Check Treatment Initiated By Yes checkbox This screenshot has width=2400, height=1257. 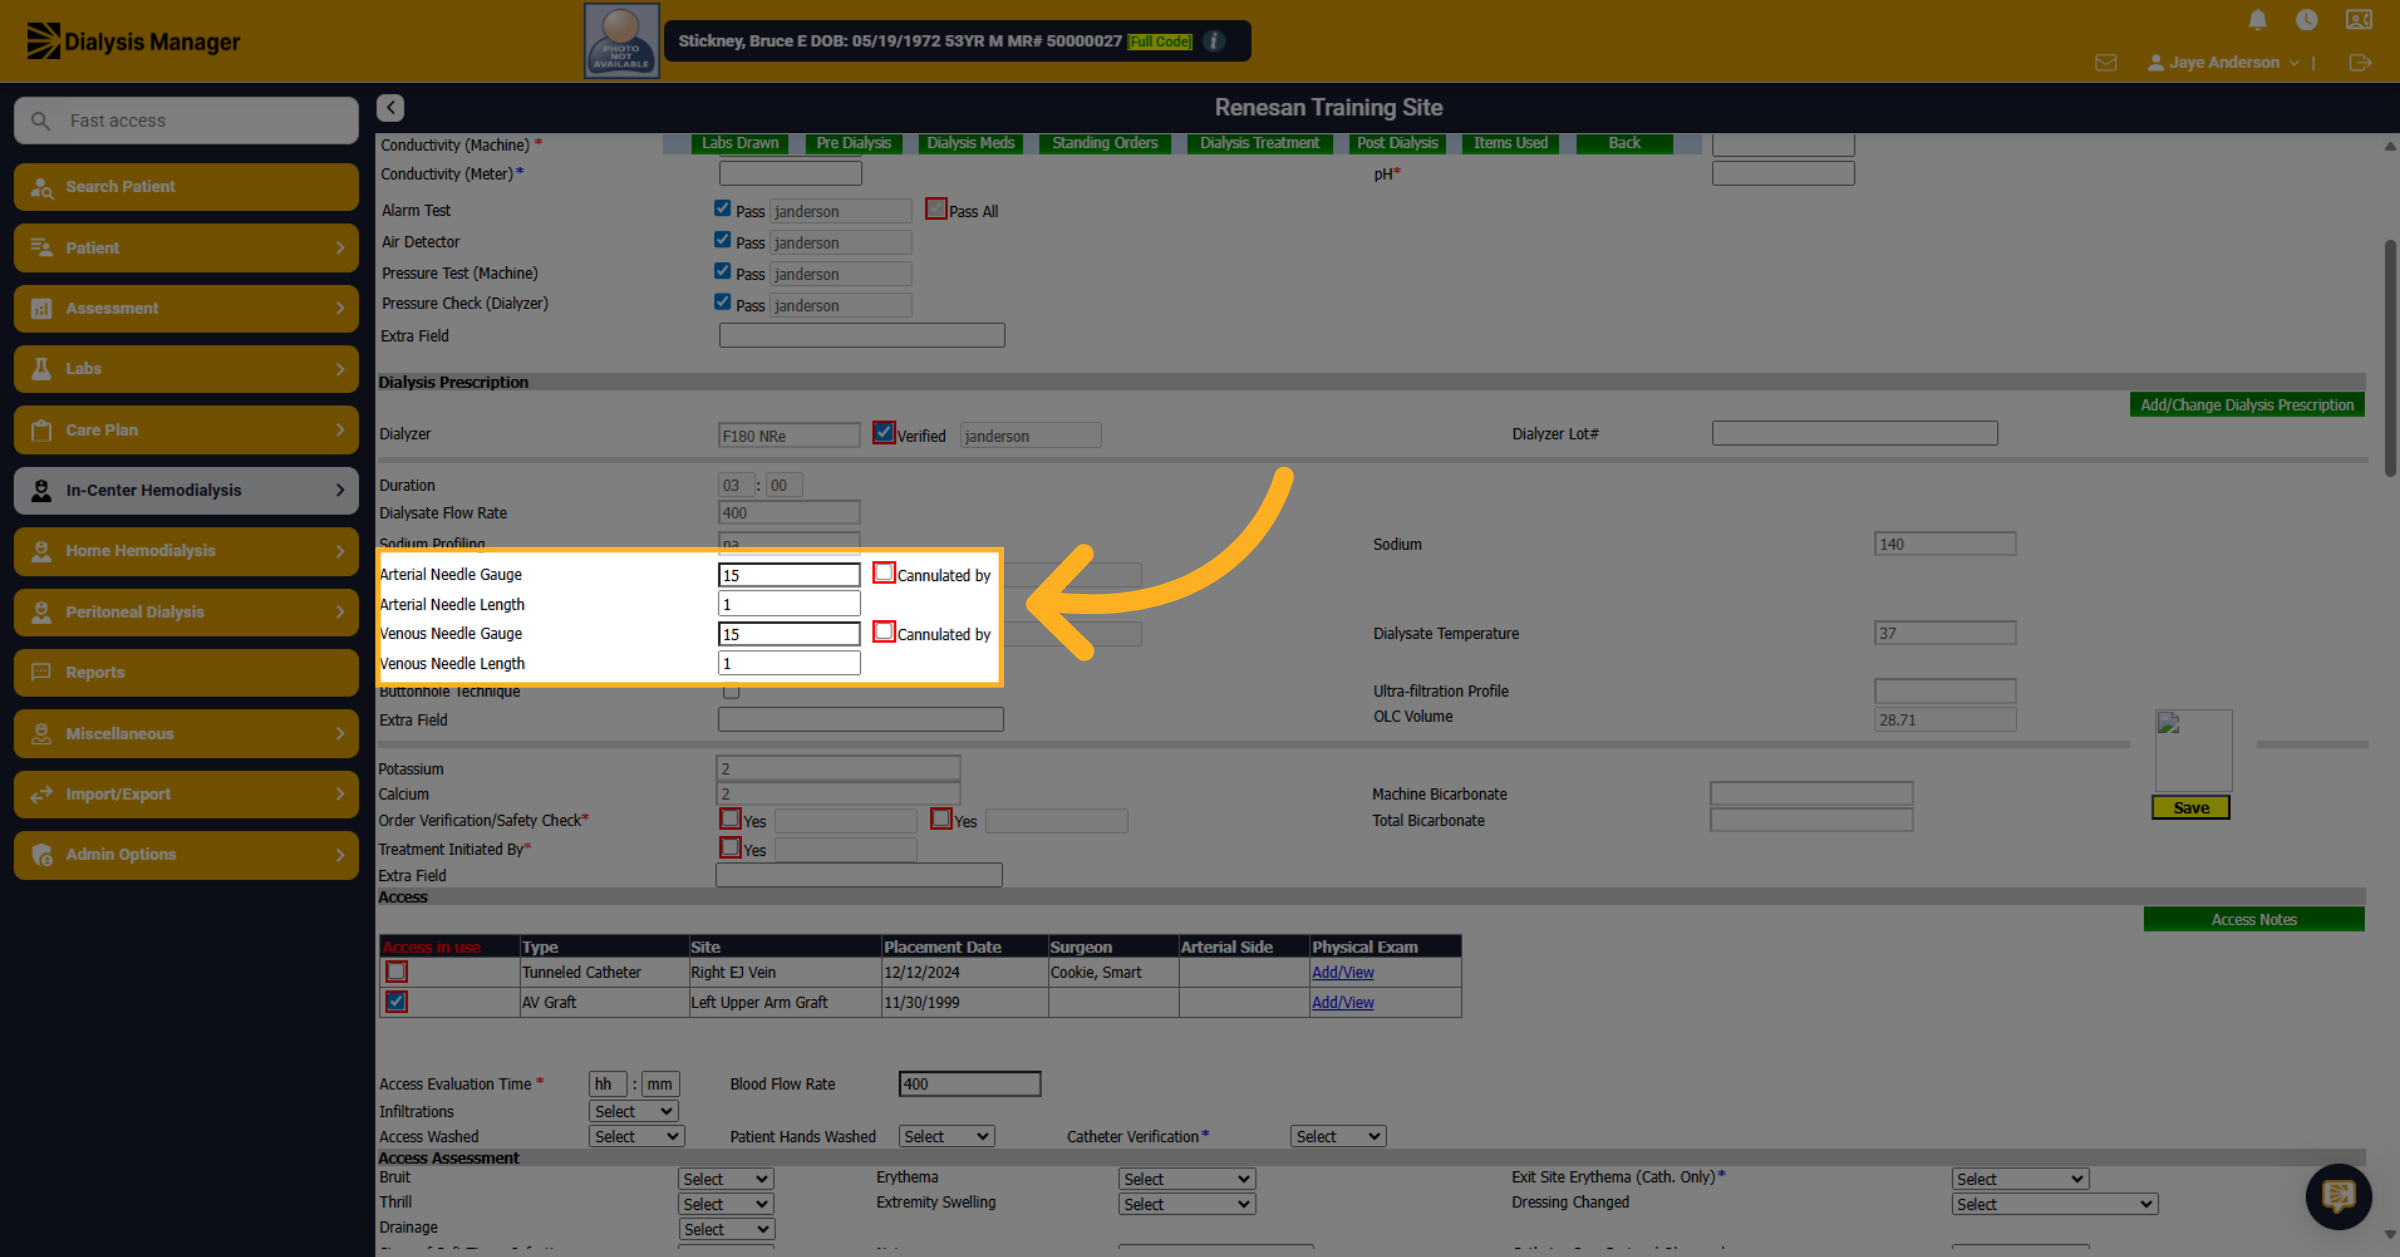coord(730,847)
